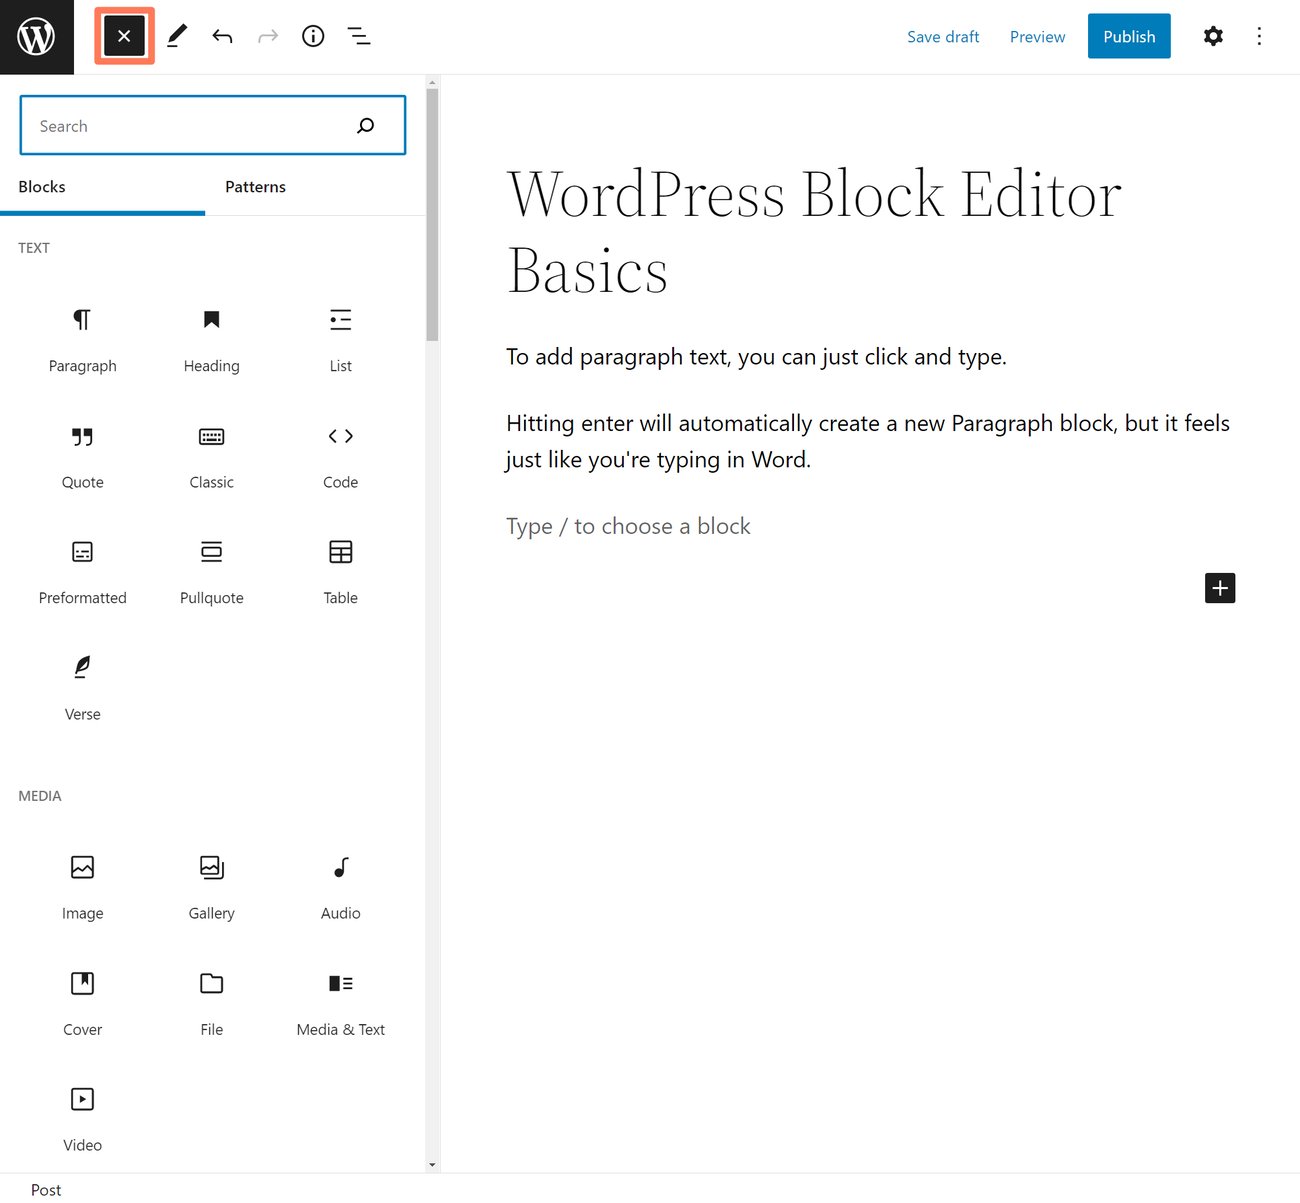The width and height of the screenshot is (1300, 1203).
Task: Save the post as a draft
Action: 943,36
